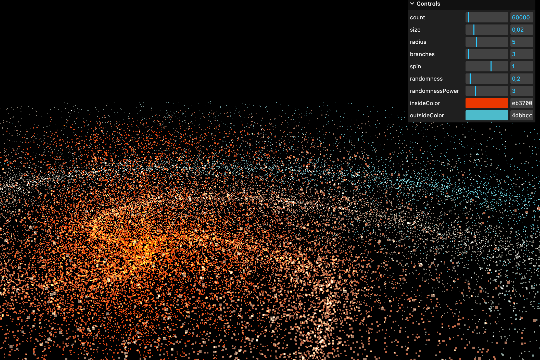Image resolution: width=540 pixels, height=360 pixels.
Task: Click the radius value field
Action: pos(521,42)
